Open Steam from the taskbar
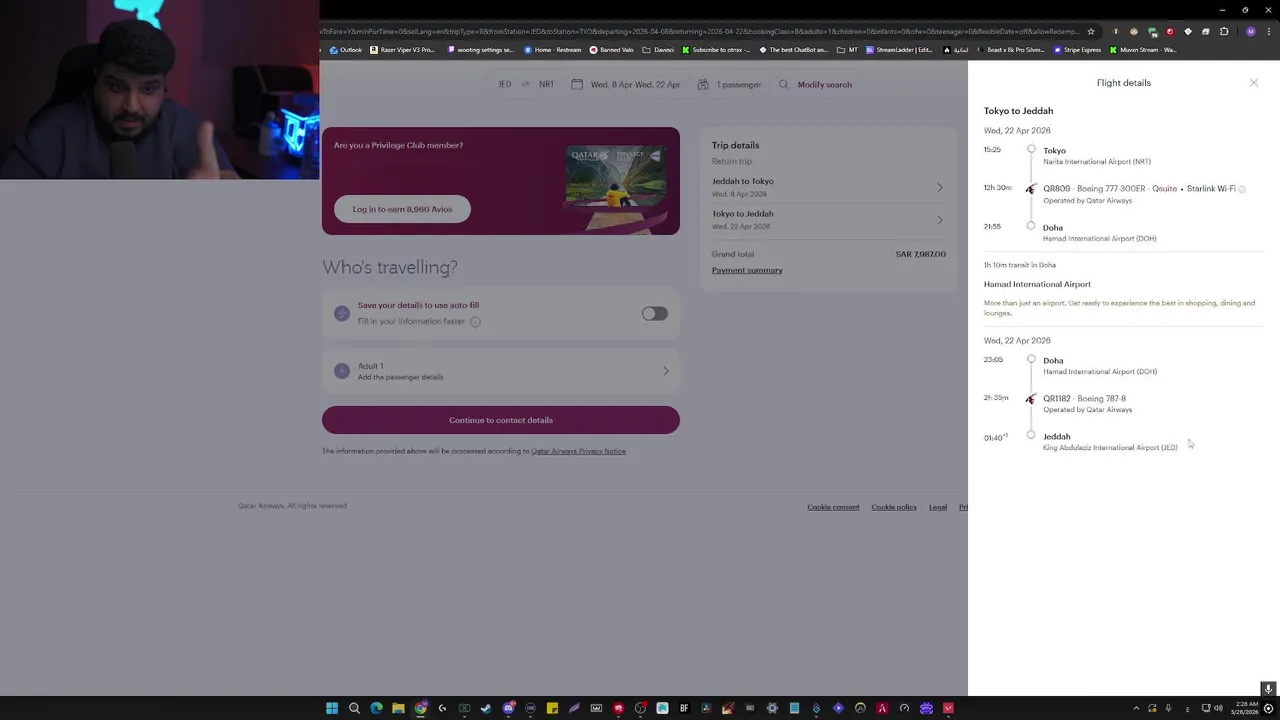 pyautogui.click(x=486, y=708)
